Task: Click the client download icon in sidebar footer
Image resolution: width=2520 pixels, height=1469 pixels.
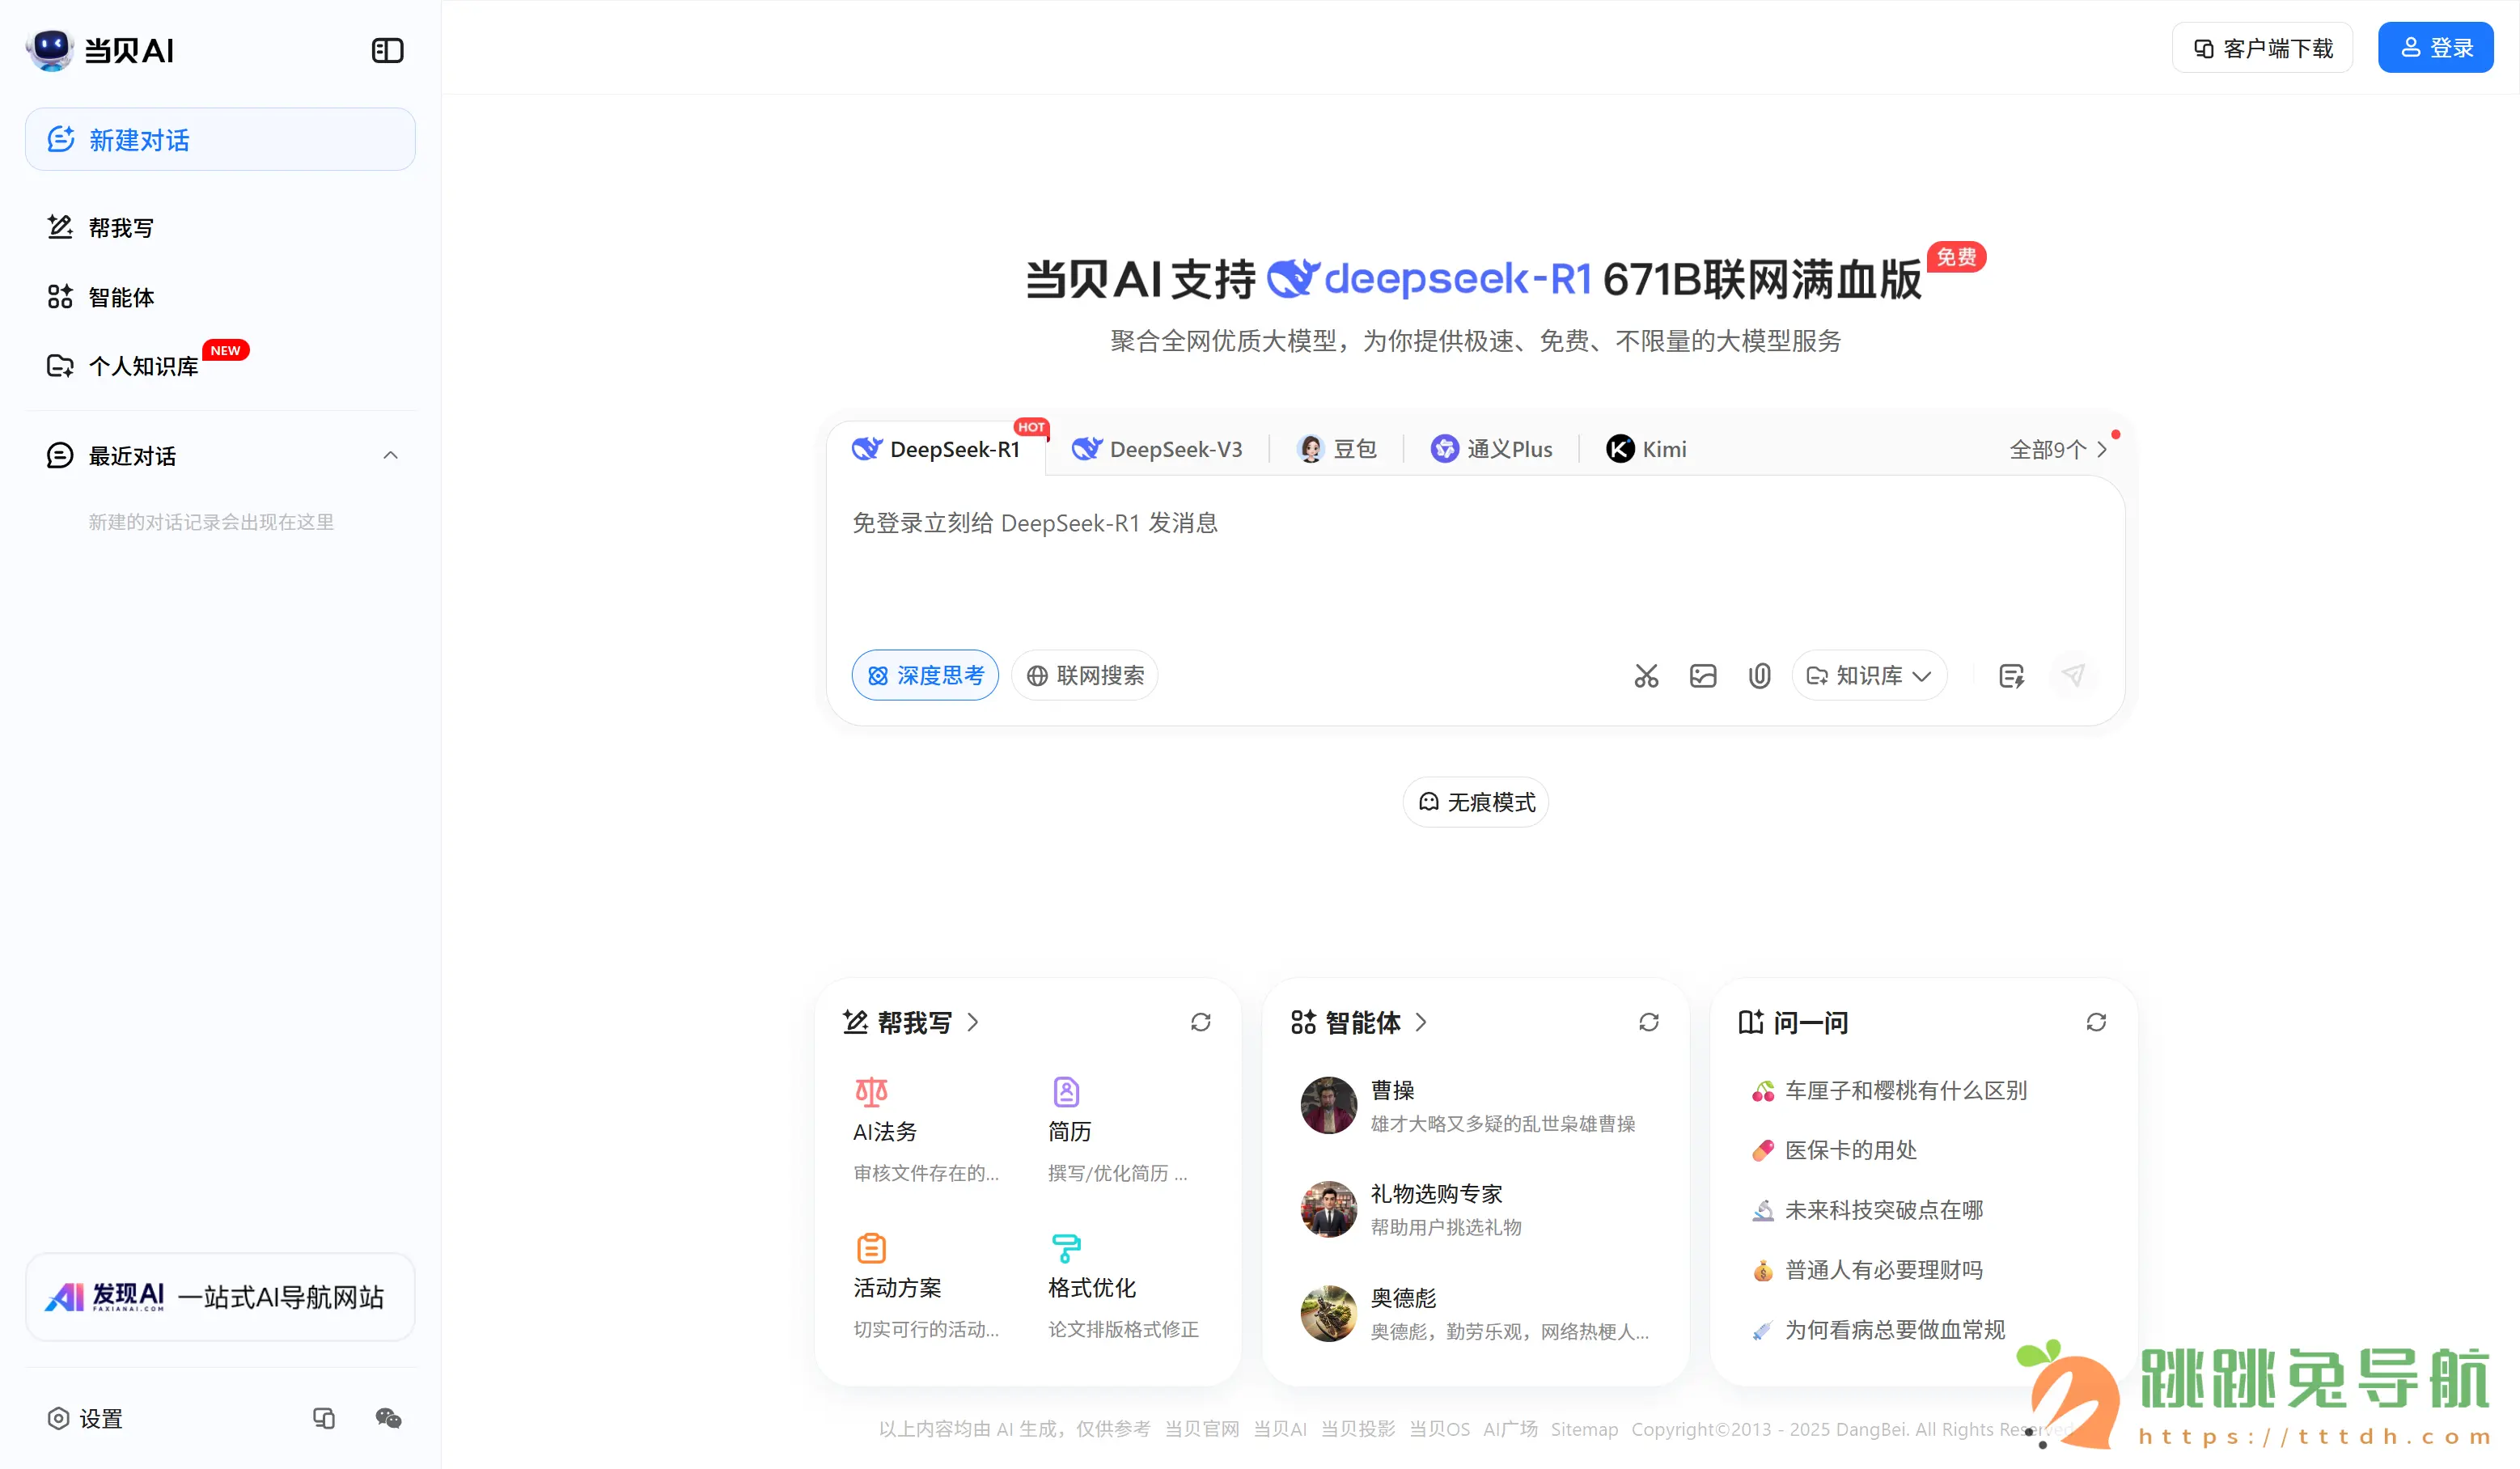Action: click(x=324, y=1418)
